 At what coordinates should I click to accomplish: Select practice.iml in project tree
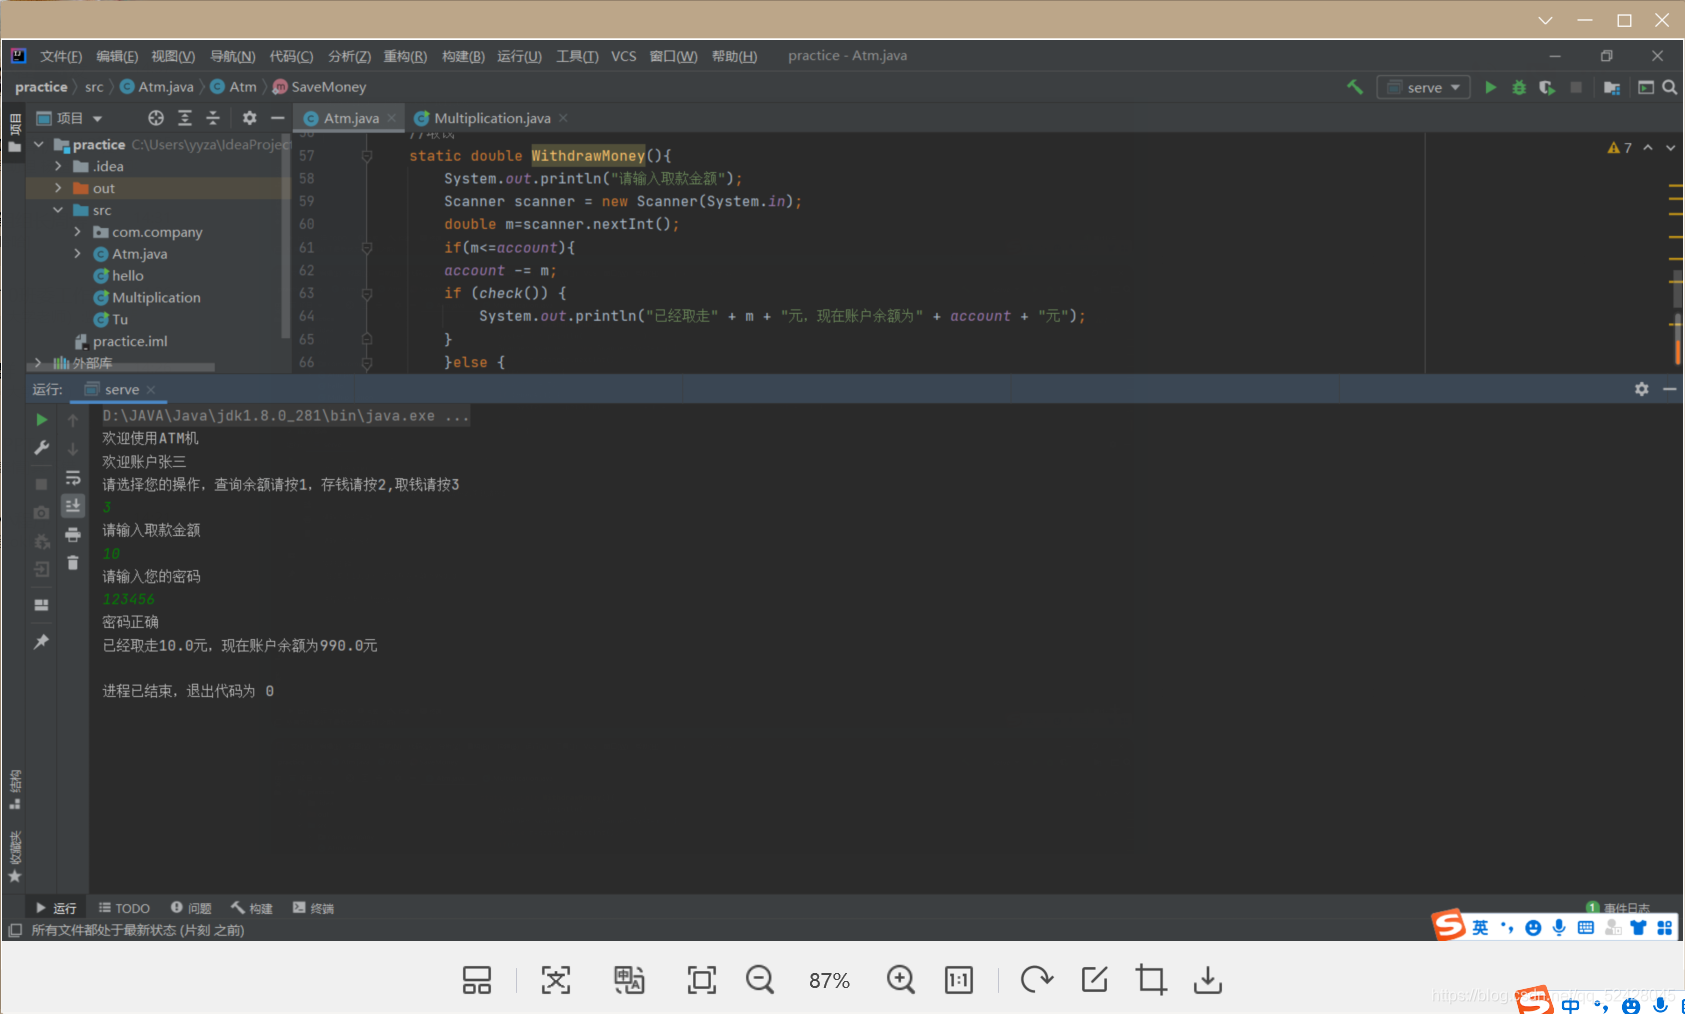130,341
